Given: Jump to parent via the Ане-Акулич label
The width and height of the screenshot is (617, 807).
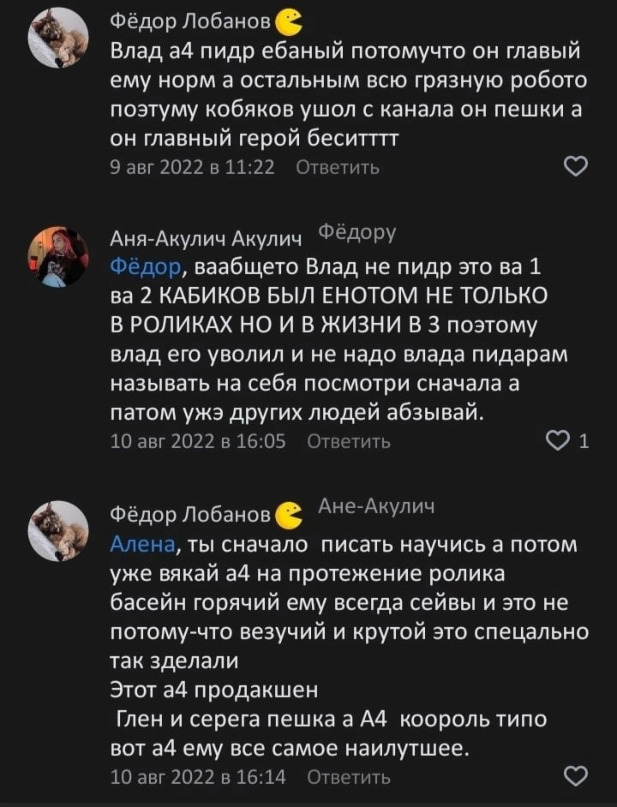Looking at the screenshot, I should [375, 508].
